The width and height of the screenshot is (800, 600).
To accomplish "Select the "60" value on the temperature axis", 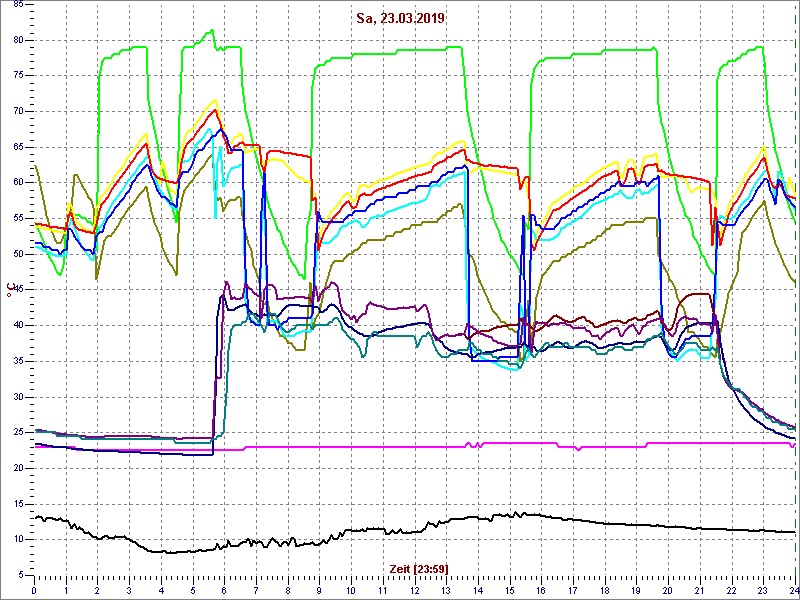I will point(18,183).
